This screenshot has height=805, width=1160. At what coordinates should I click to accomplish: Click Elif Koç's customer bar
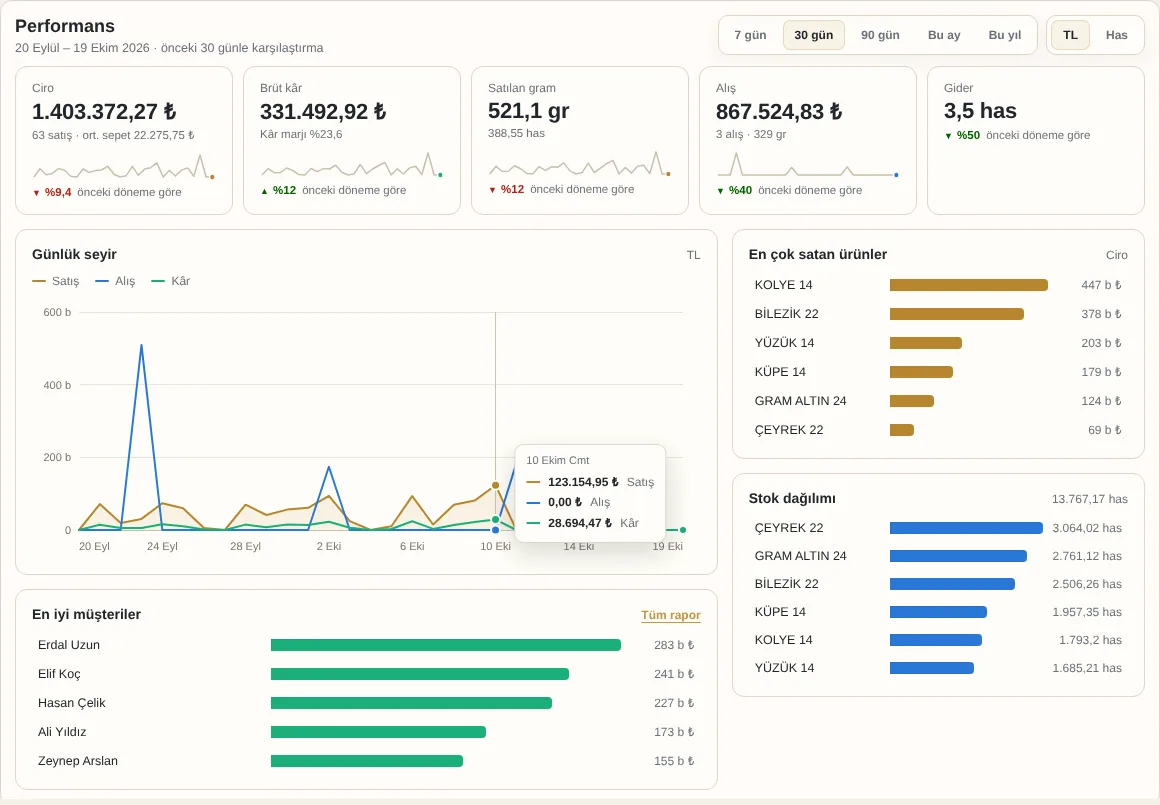click(x=419, y=674)
